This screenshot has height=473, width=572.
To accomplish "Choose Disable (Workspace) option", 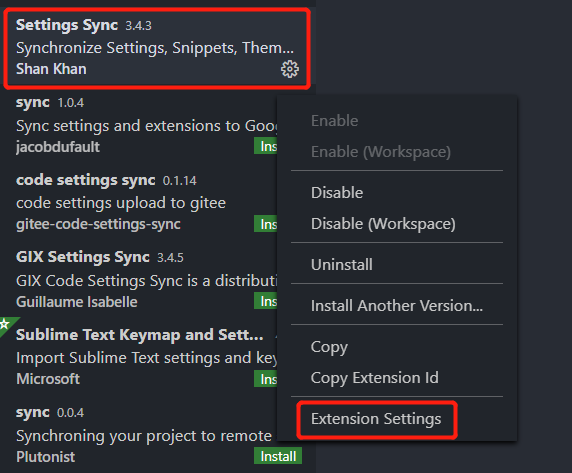I will click(383, 224).
